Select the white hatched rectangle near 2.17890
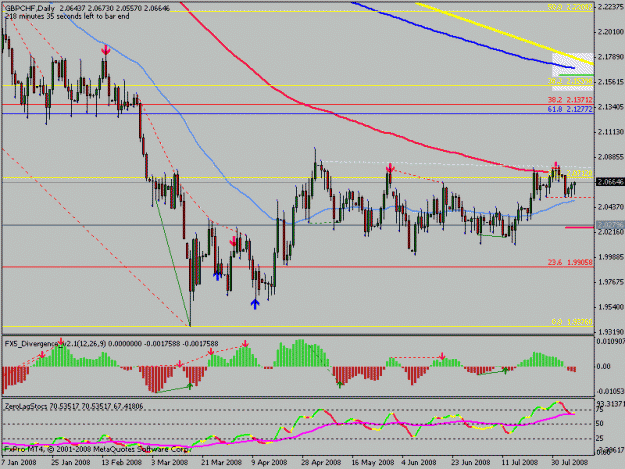The height and width of the screenshot is (469, 625). 572,72
